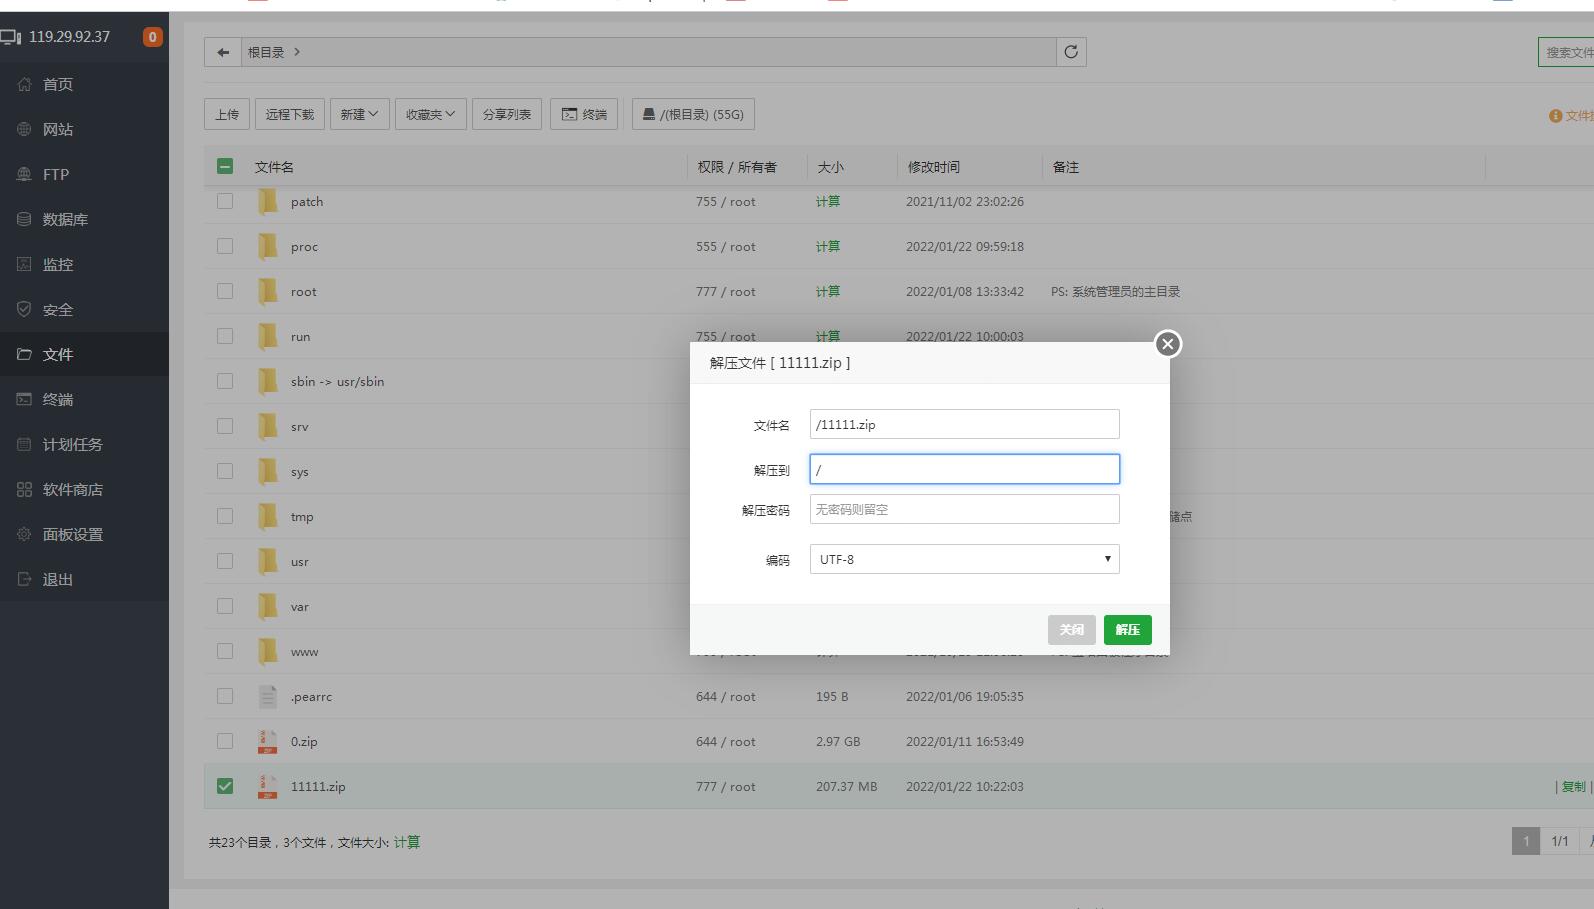Click the patch folder icon
This screenshot has height=909, width=1594.
click(x=267, y=202)
